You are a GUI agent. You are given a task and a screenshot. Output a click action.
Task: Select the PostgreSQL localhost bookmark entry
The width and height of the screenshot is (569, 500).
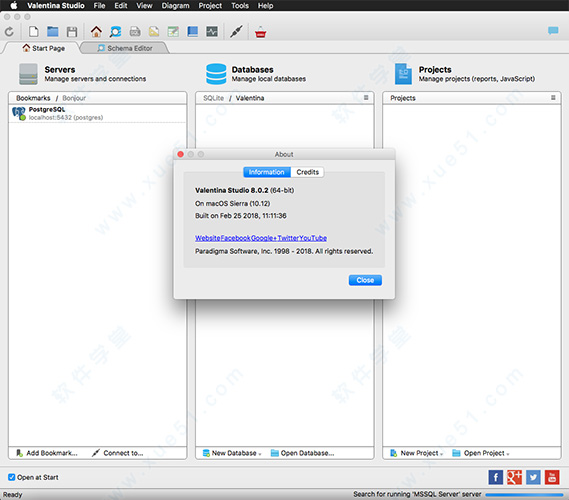pyautogui.click(x=97, y=114)
